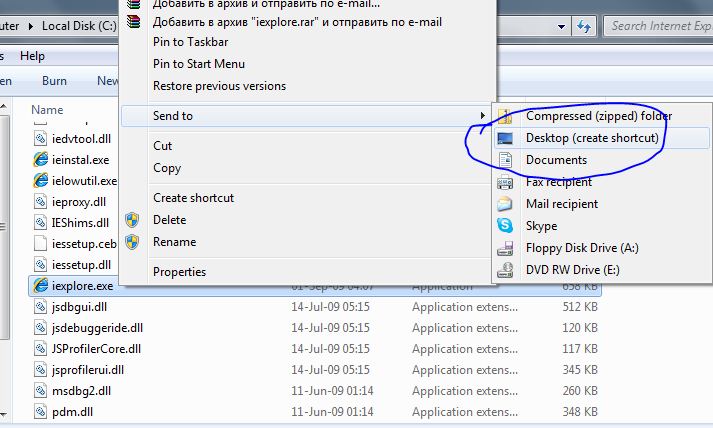Click the IEShims.dll file icon

(40, 222)
